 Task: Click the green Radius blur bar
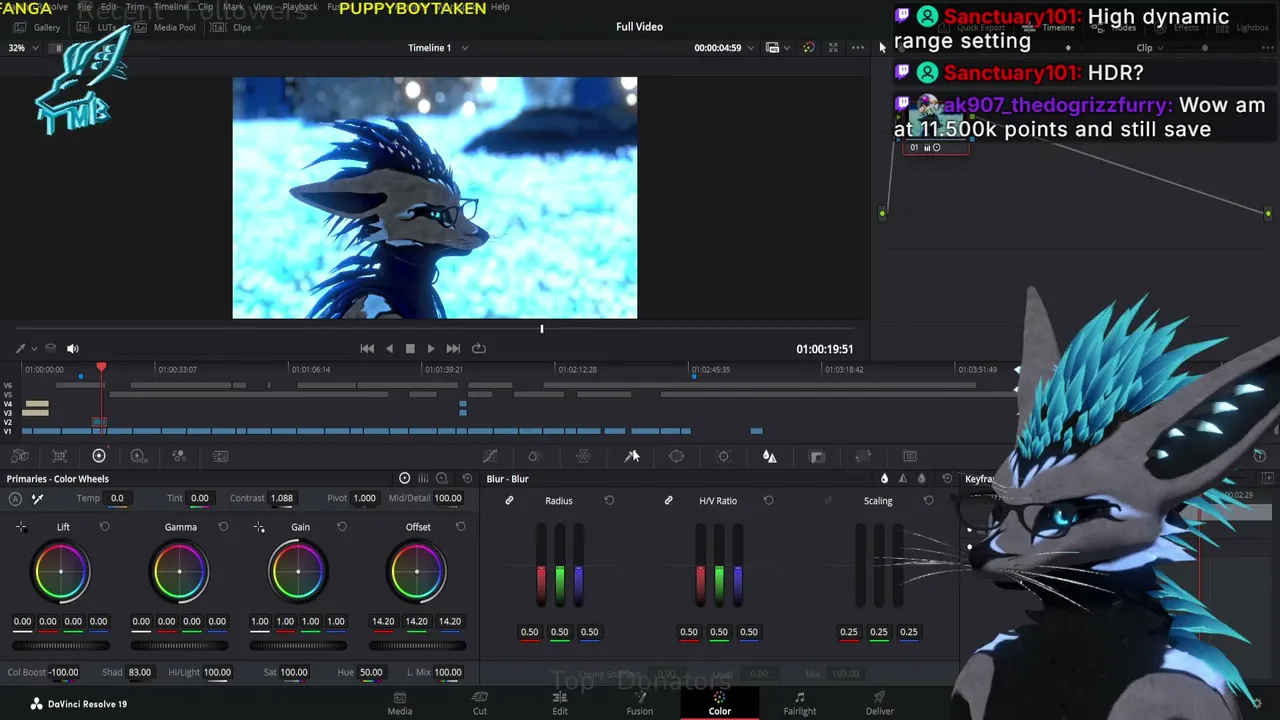(559, 565)
